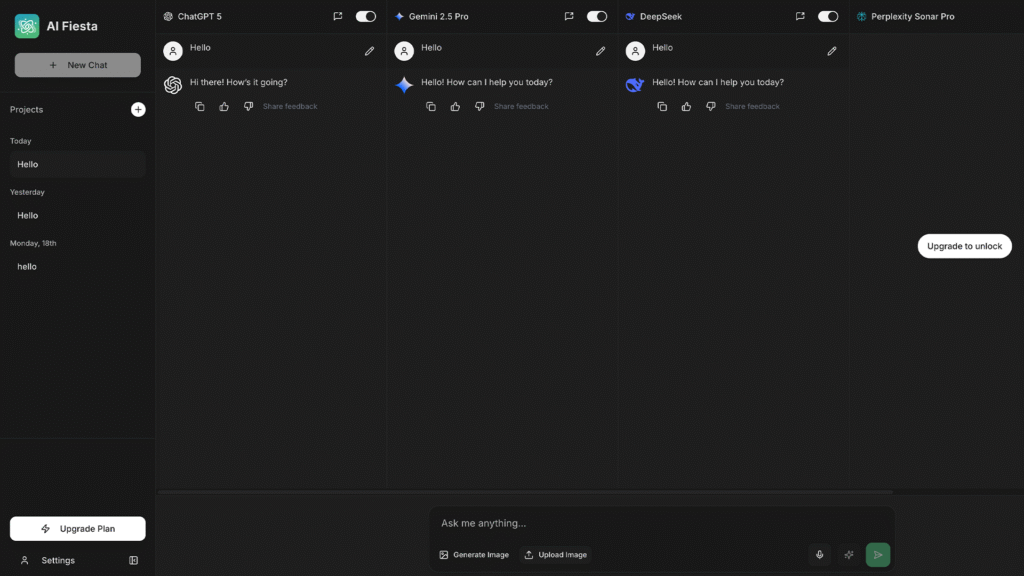This screenshot has width=1024, height=576.
Task: Thumbs down the Gemini 2.5 Pro response
Action: (x=479, y=106)
